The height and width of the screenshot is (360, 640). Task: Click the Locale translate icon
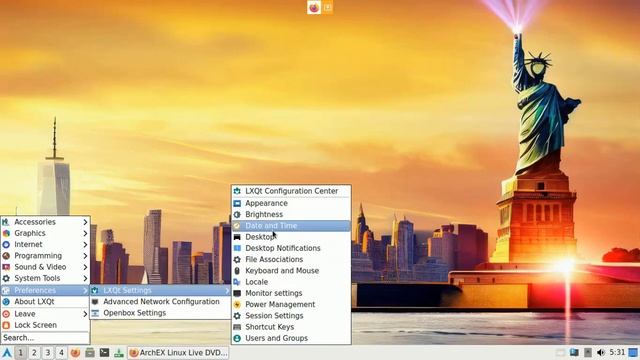click(x=237, y=282)
